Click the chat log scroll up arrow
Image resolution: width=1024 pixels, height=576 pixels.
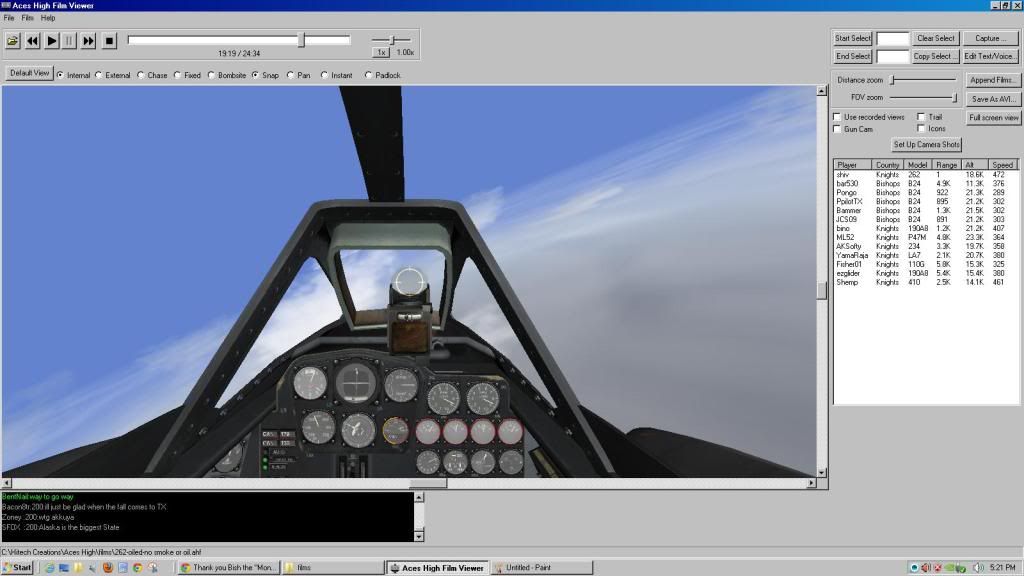point(419,498)
